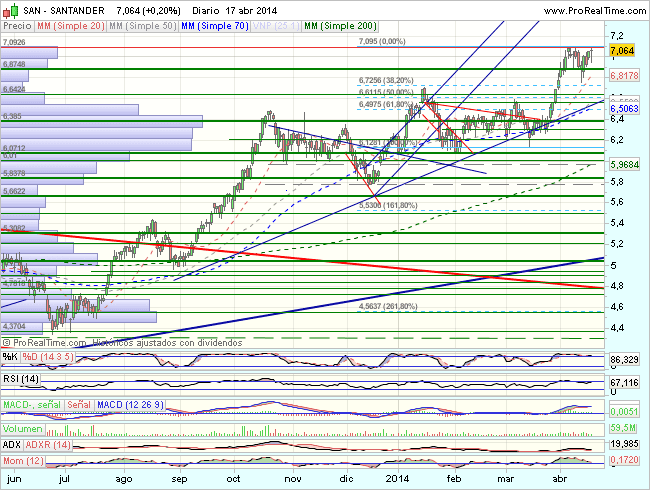
Task: Select the blue price label 6,5063
Action: pos(624,109)
